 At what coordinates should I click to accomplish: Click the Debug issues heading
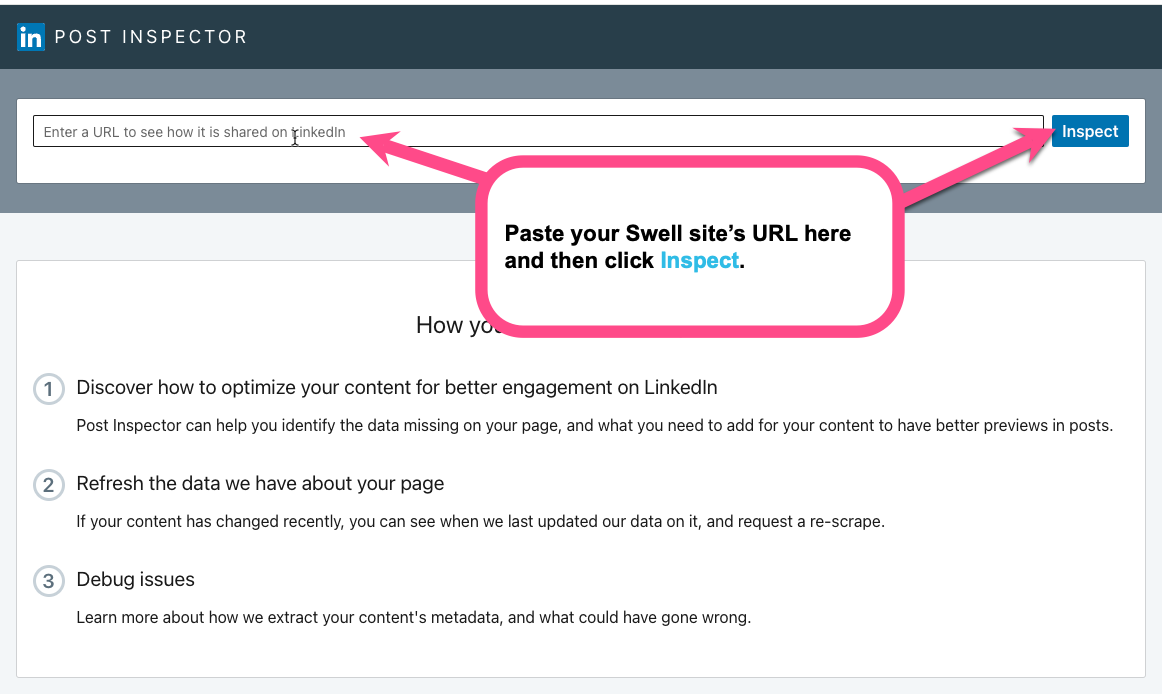tap(135, 579)
